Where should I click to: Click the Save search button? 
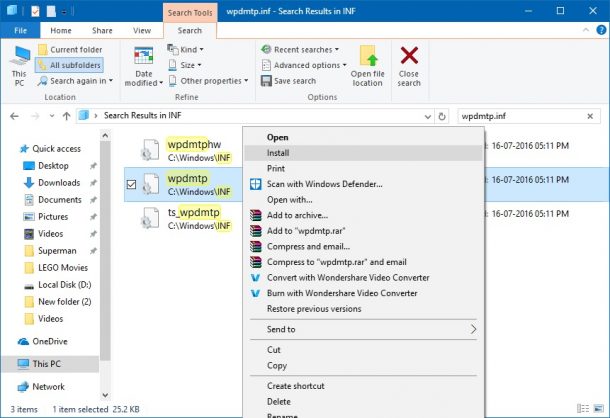click(x=288, y=81)
